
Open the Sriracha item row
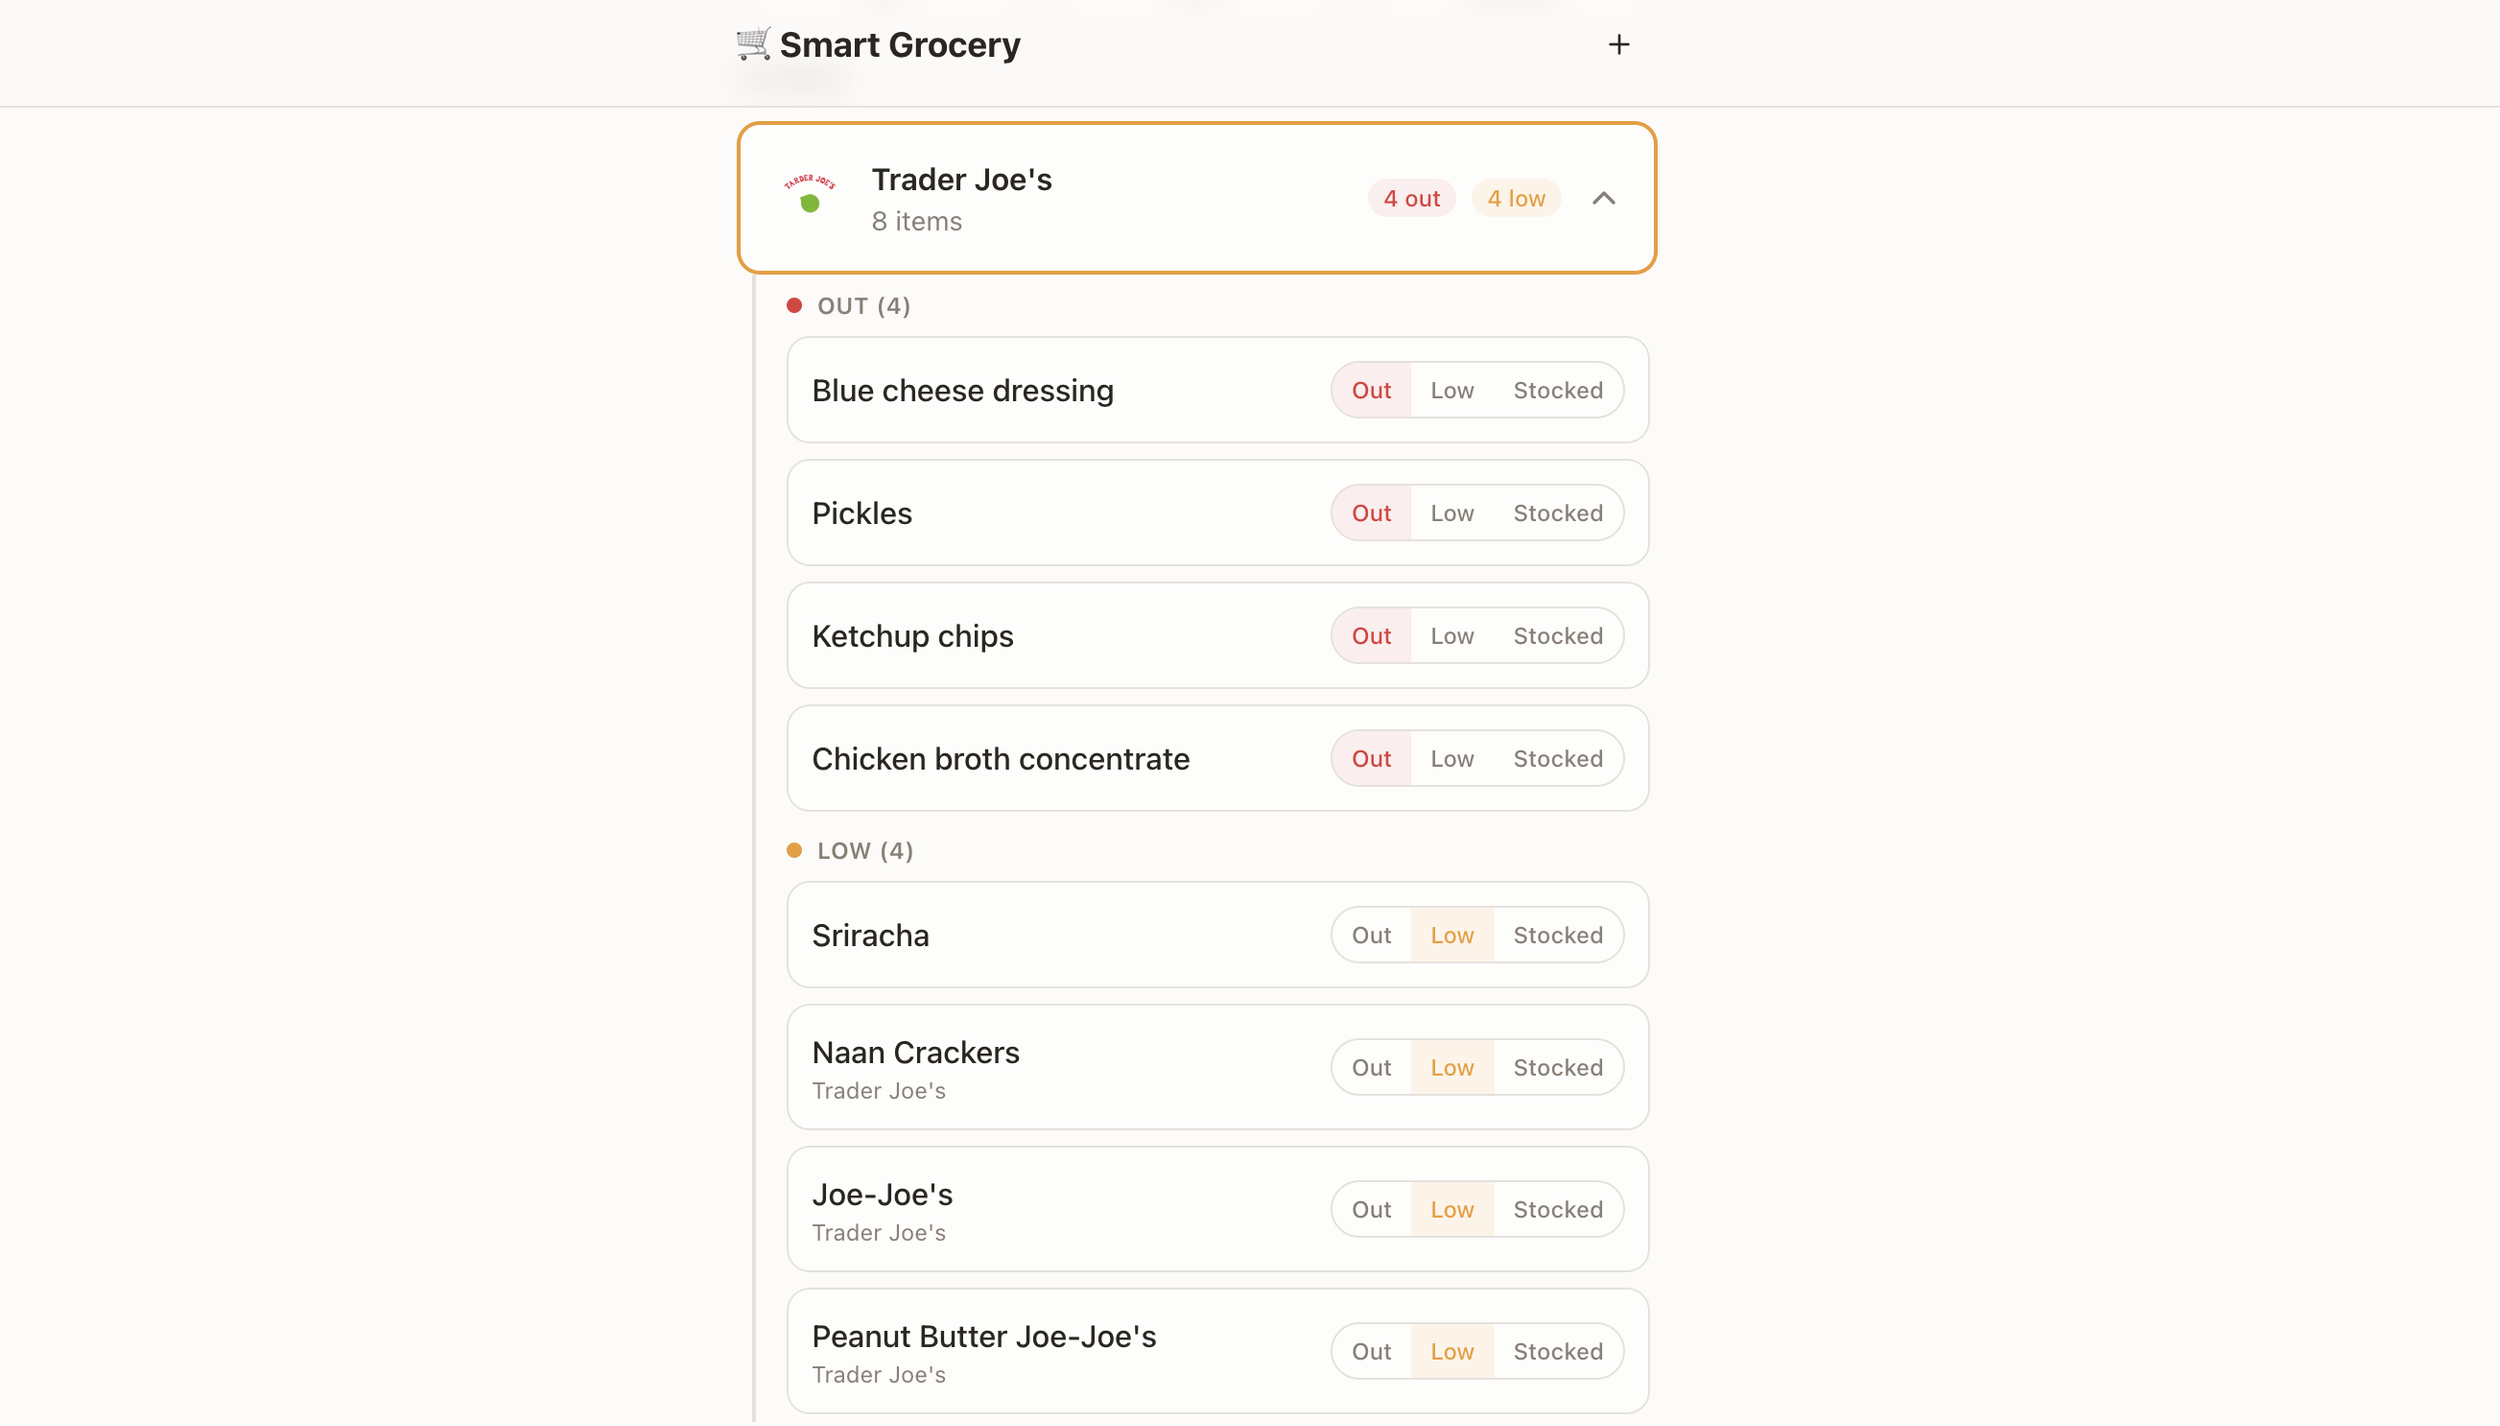[1217, 935]
